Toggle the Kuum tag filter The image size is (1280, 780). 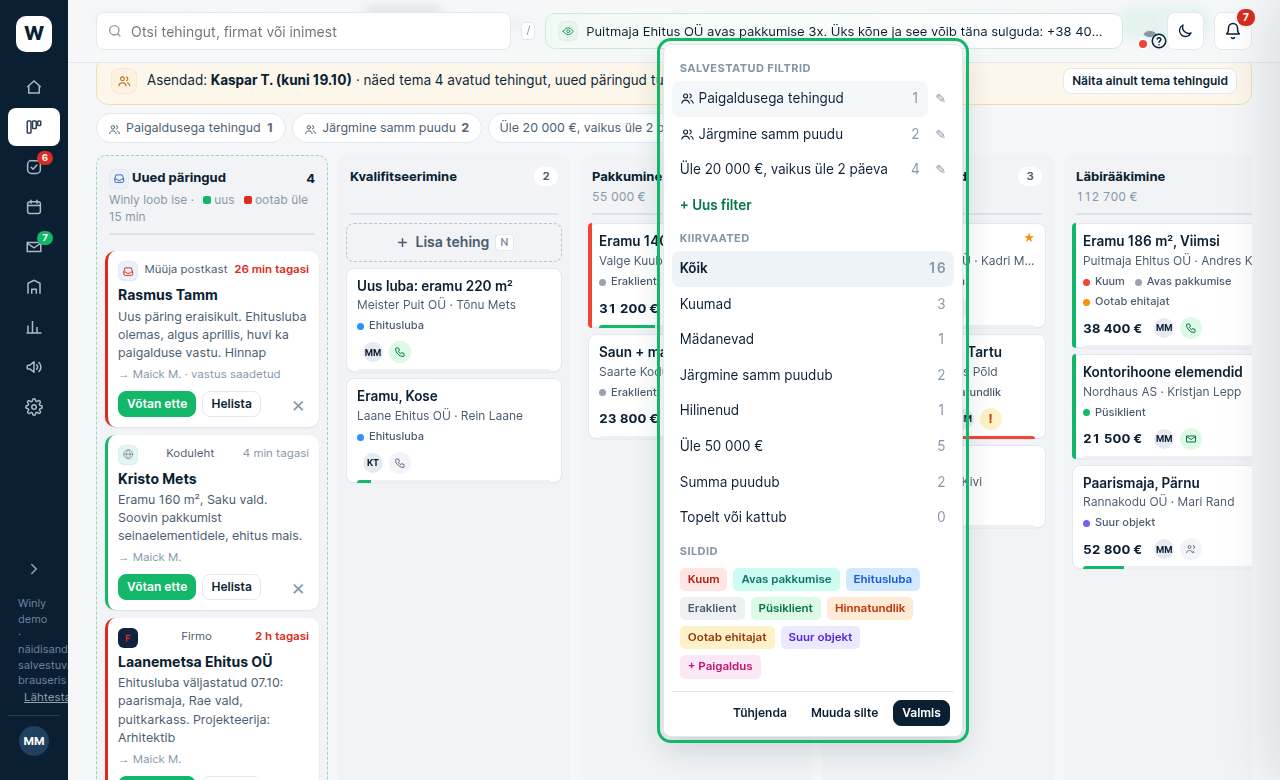[x=703, y=579]
